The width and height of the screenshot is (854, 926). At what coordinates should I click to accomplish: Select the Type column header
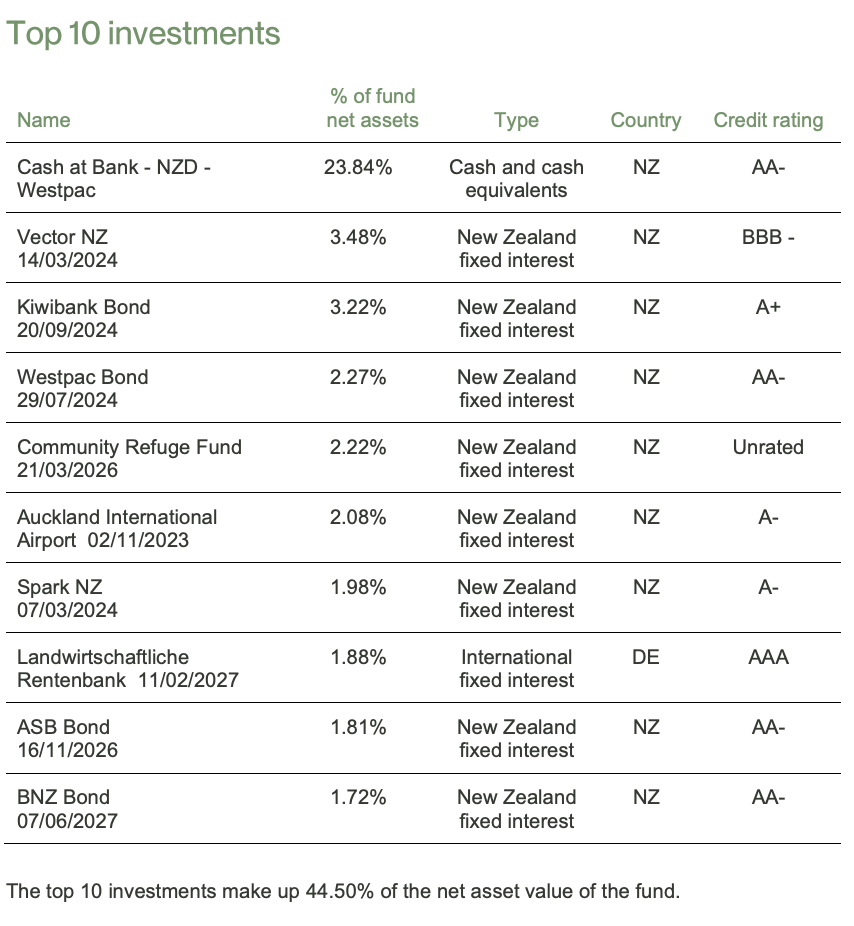pos(516,121)
